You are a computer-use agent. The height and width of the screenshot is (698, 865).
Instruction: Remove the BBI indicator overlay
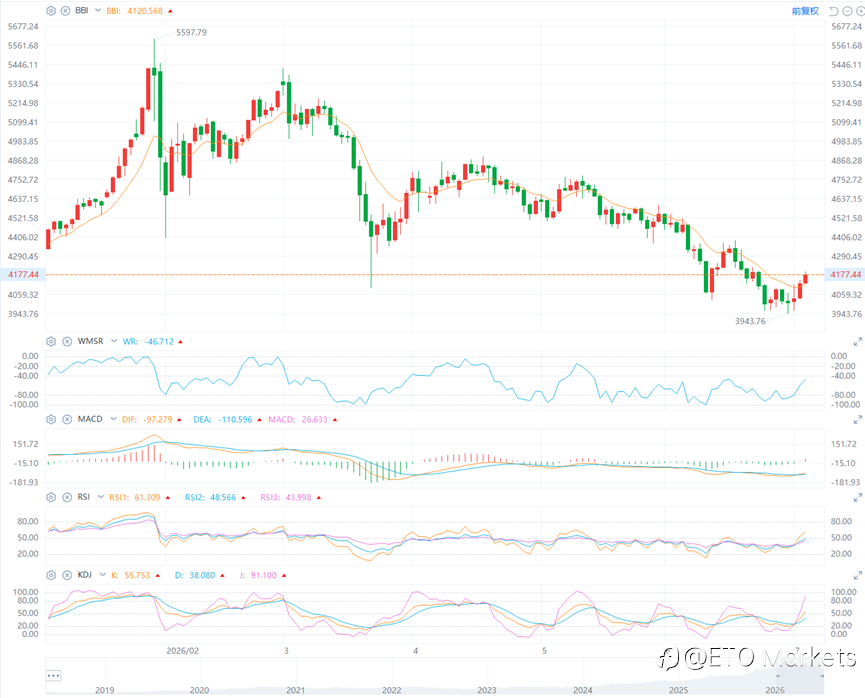point(65,10)
